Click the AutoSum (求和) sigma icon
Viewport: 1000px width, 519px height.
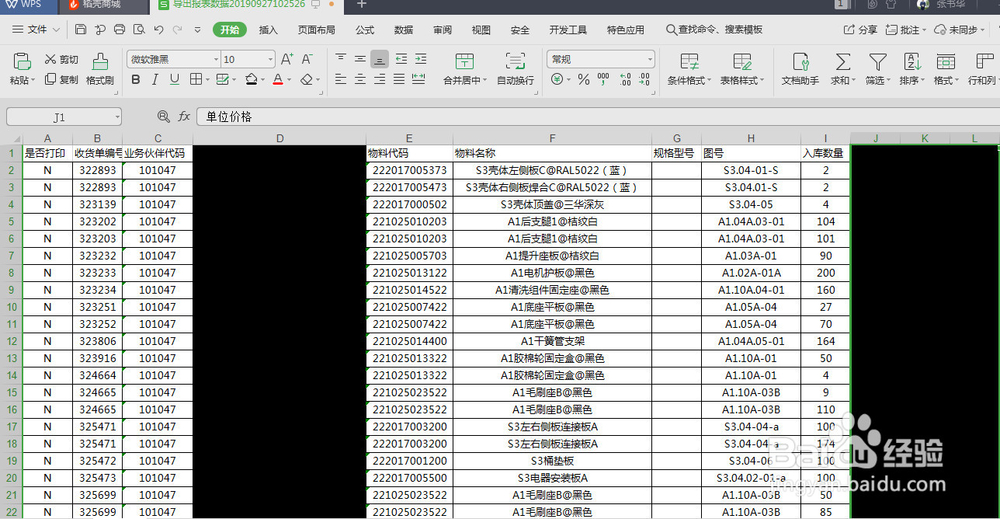[x=842, y=62]
